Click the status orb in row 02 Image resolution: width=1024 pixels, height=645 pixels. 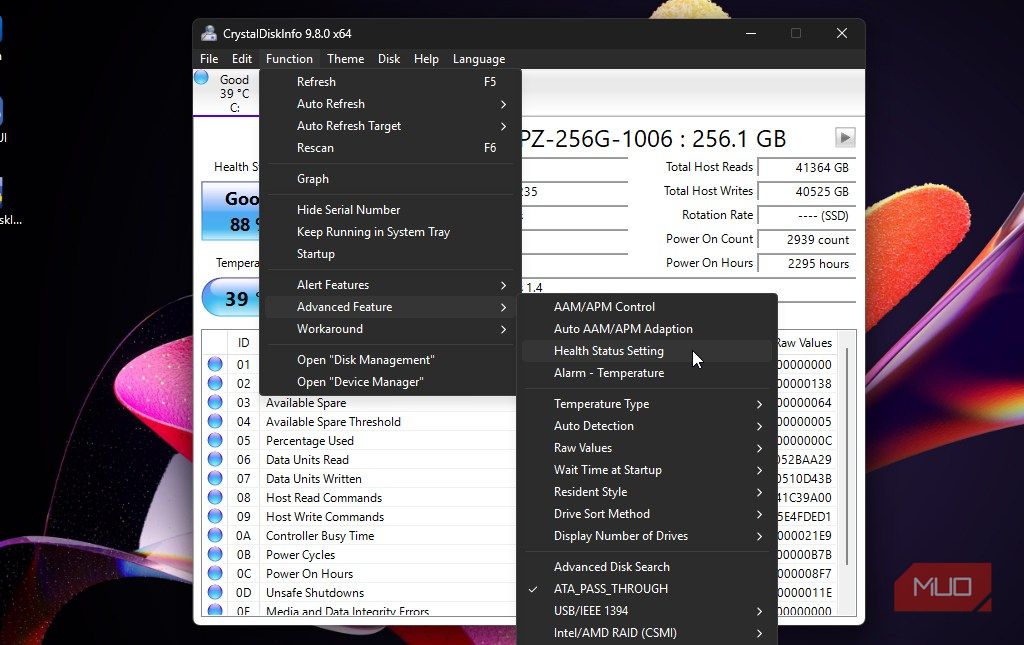point(215,383)
